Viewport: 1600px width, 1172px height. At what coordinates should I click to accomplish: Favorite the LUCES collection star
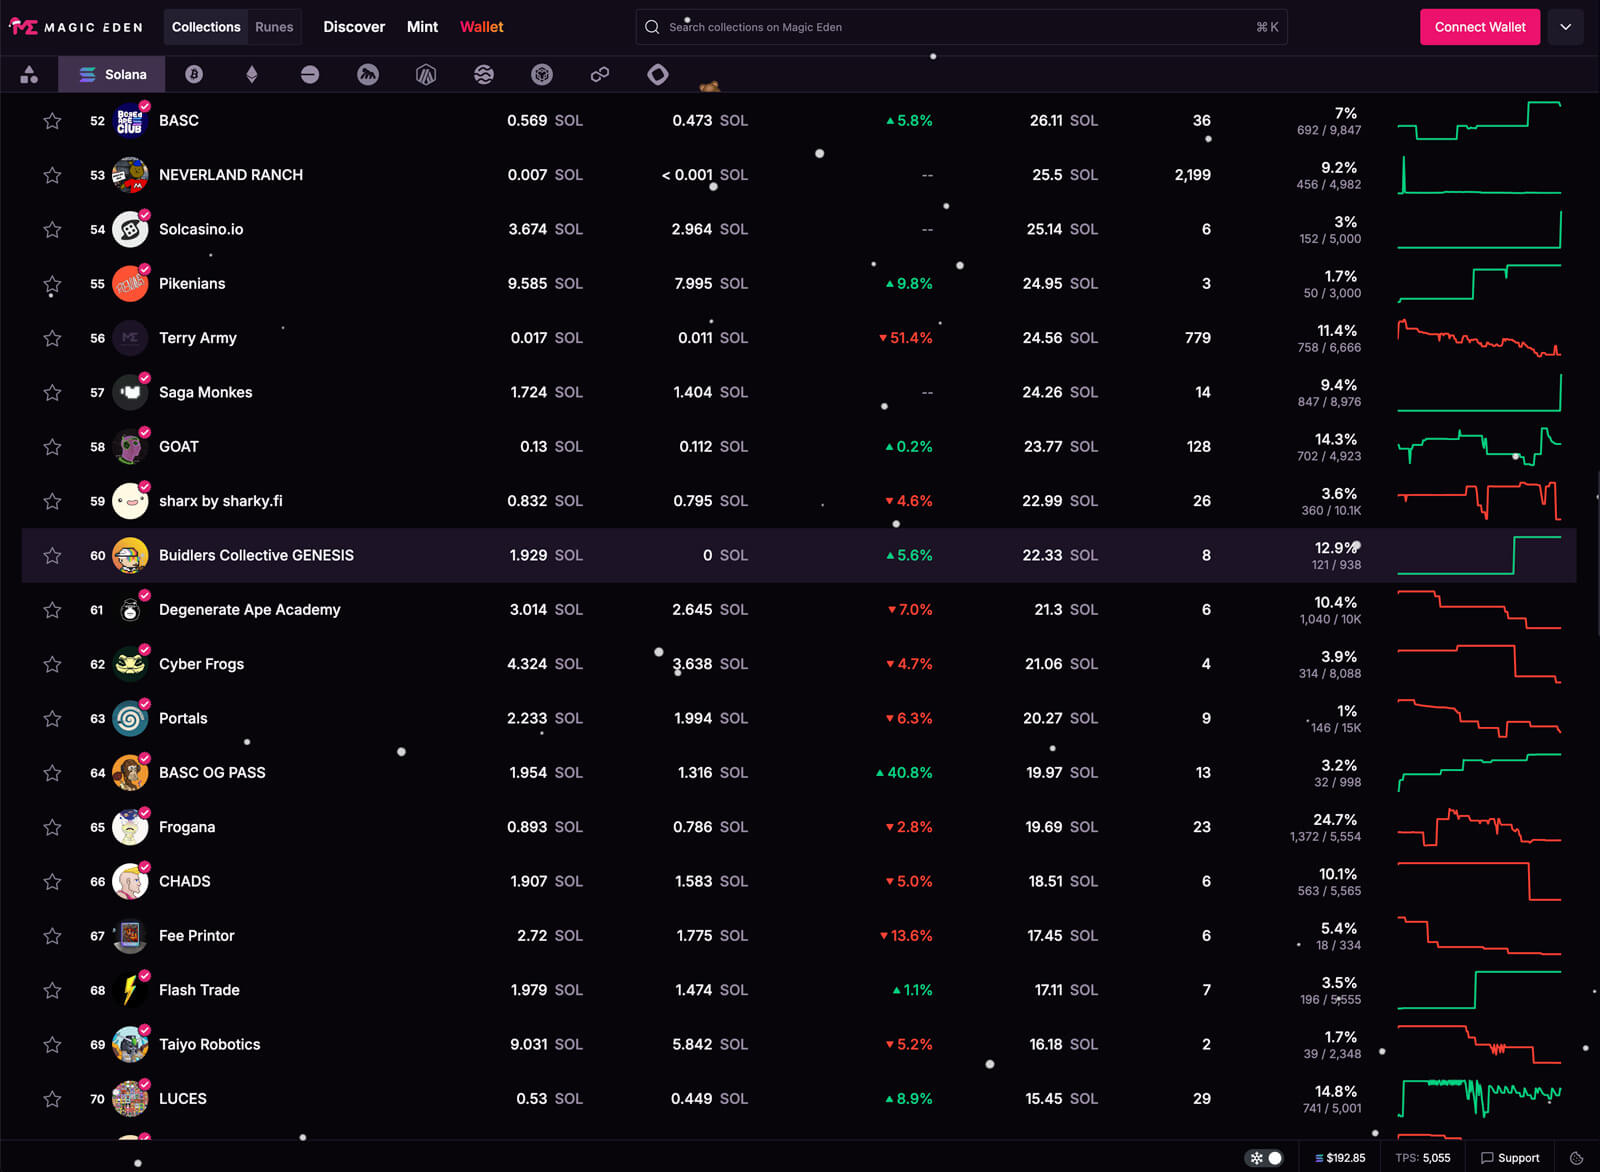(x=52, y=1099)
